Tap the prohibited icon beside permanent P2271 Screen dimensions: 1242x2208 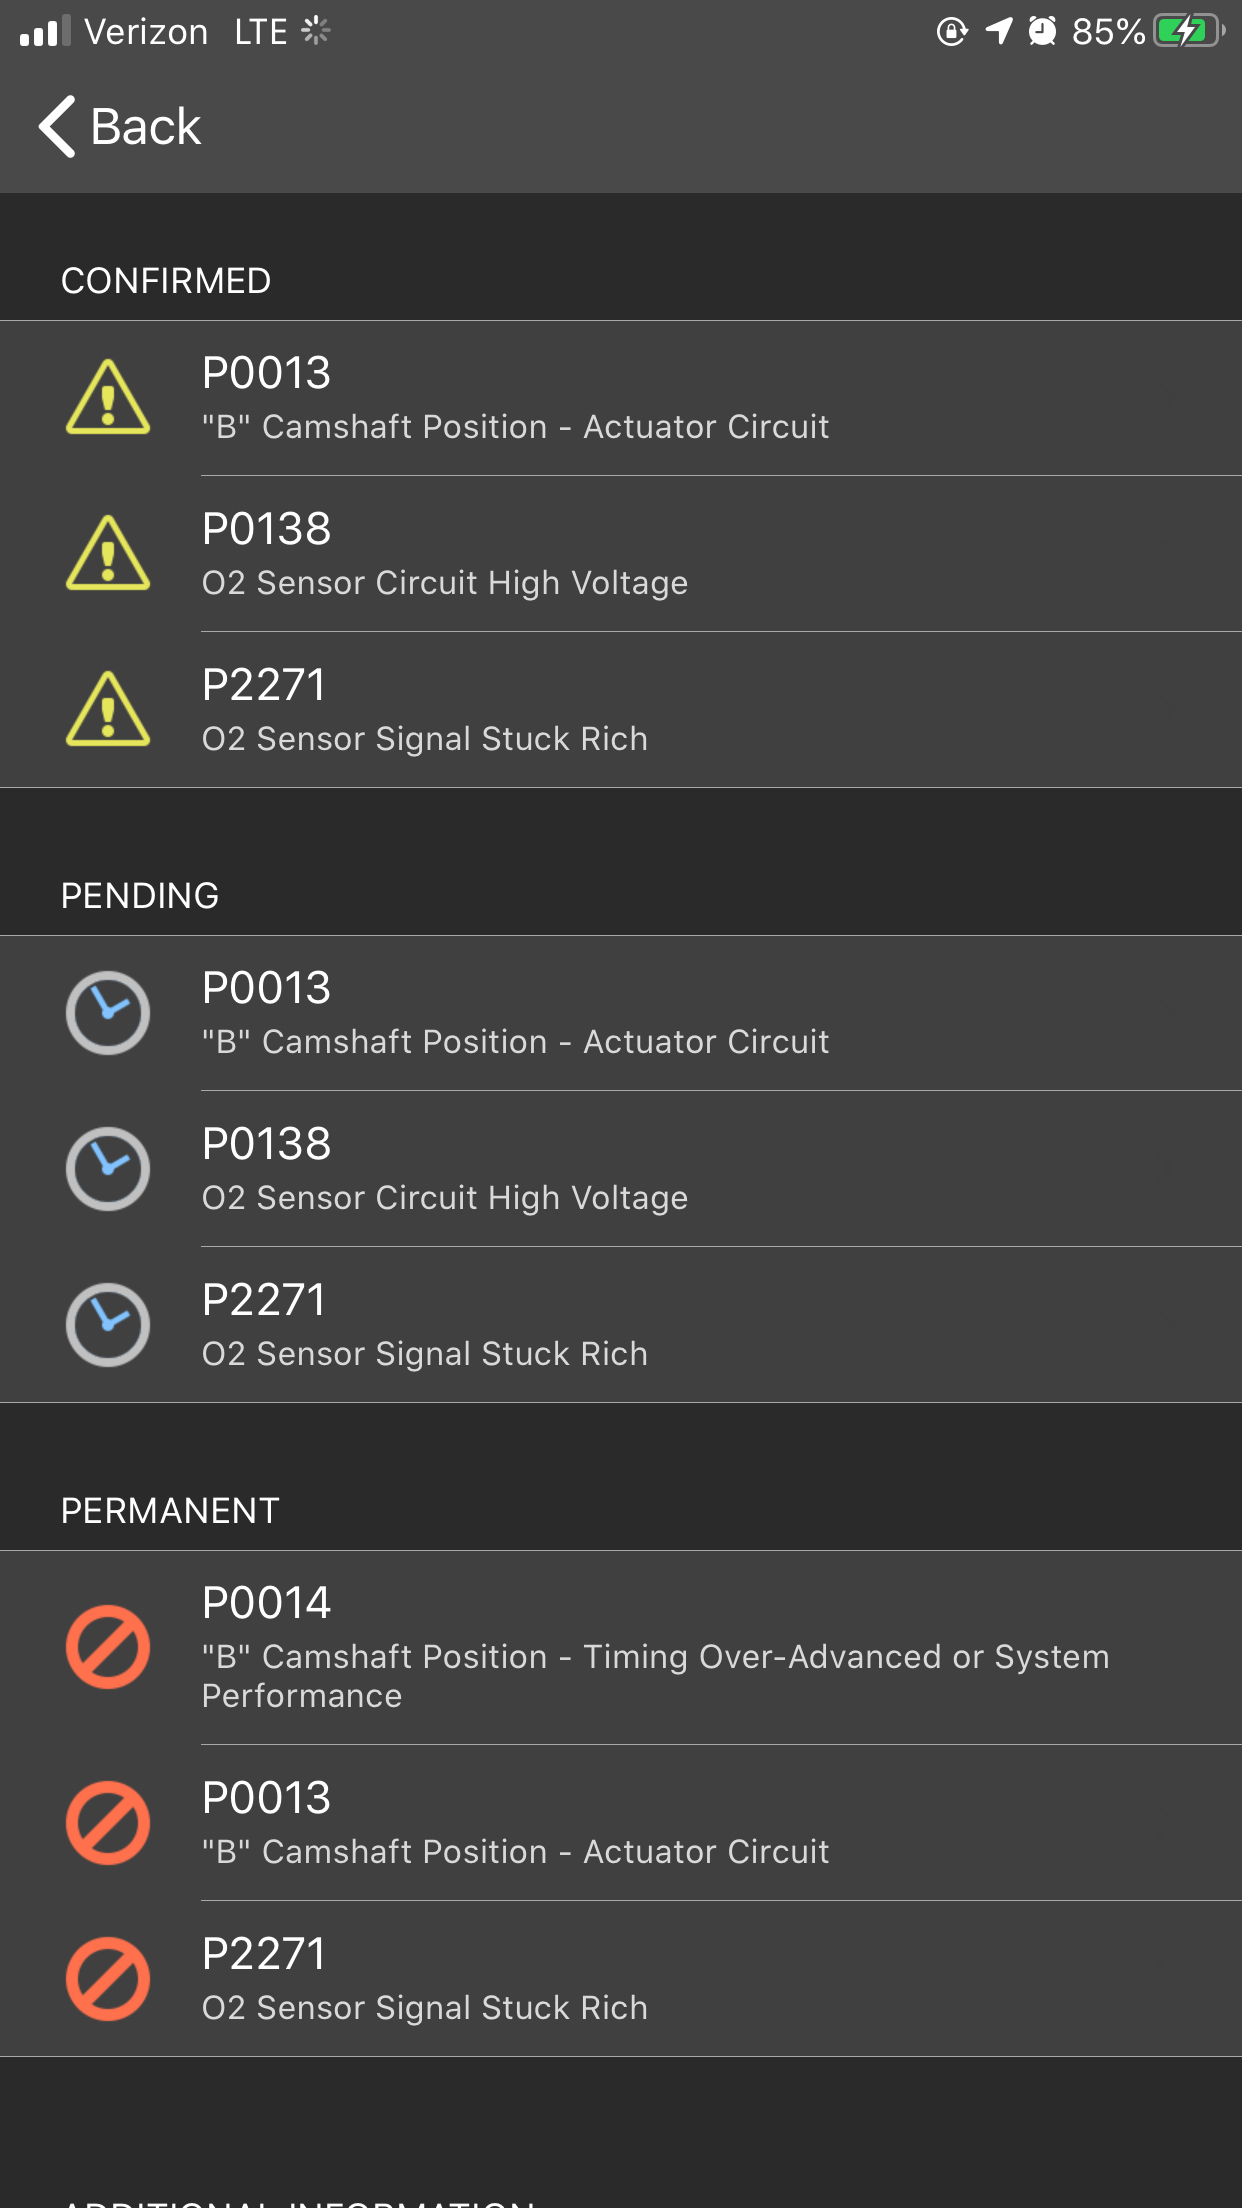click(108, 1979)
